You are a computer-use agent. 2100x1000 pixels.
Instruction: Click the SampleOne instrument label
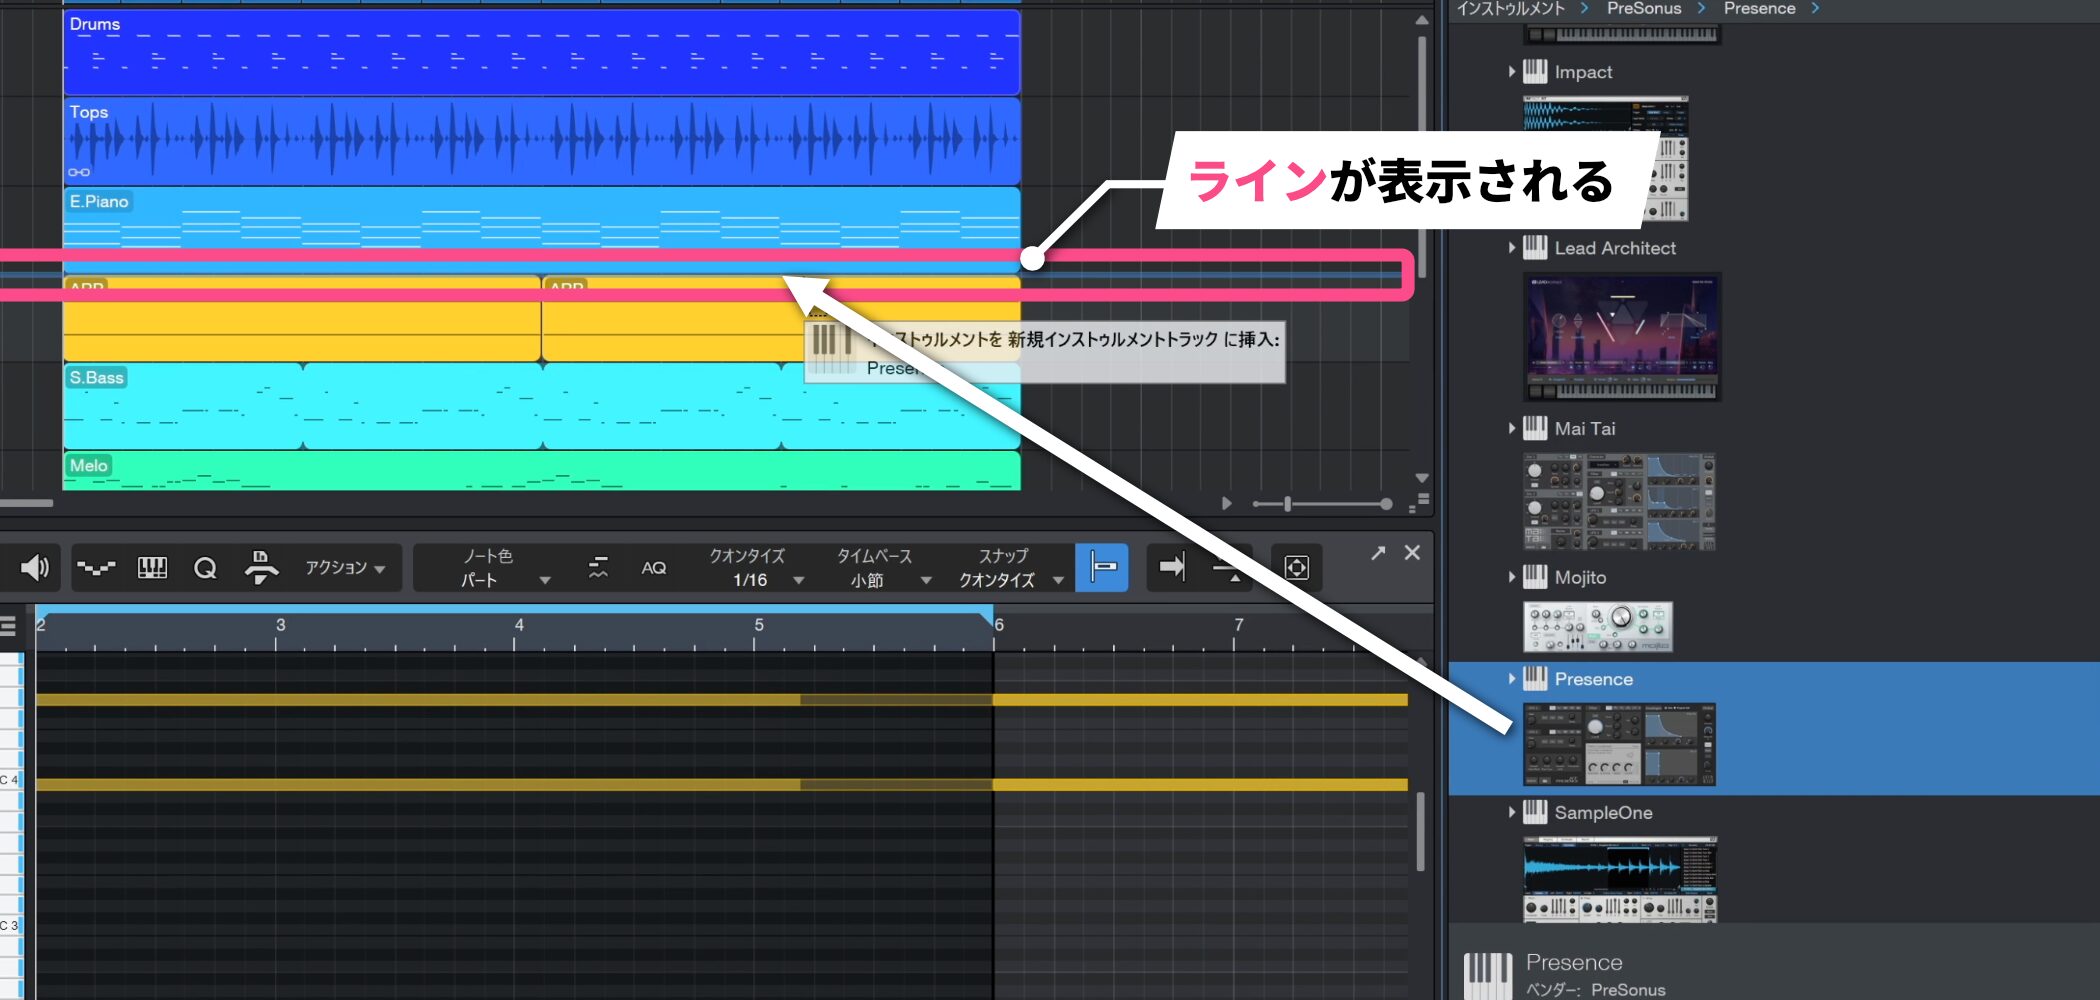[x=1602, y=813]
